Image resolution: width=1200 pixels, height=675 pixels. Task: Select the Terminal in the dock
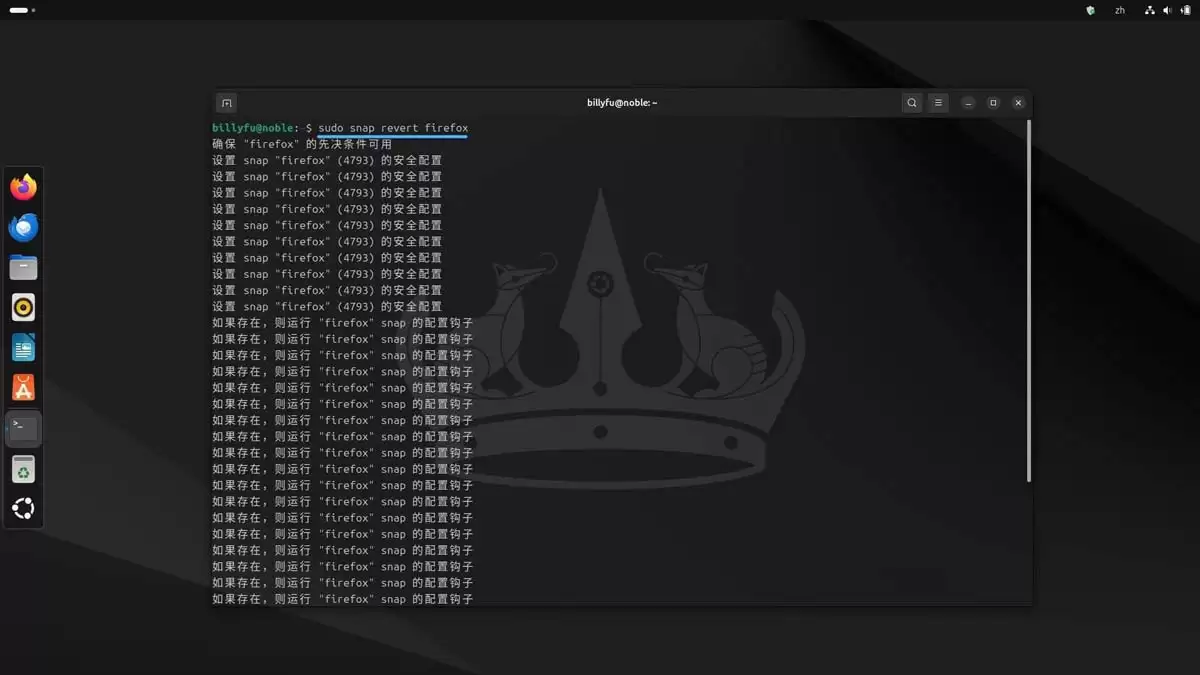pos(23,427)
